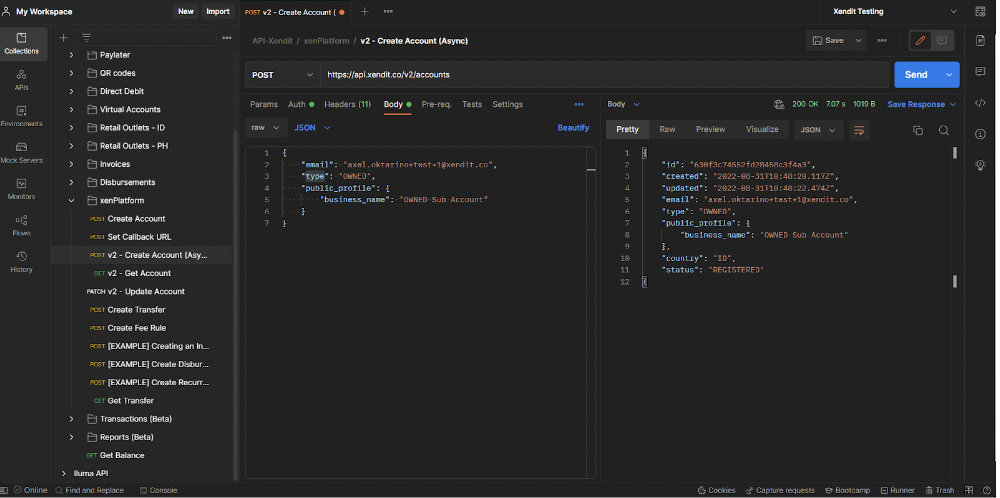Switch to the Auth tab
Viewport: 1000px width, 498px height.
(x=301, y=104)
